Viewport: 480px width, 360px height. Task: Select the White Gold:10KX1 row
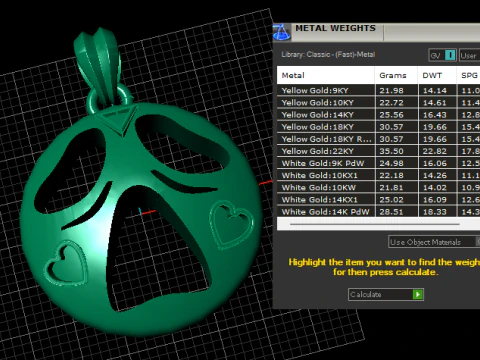click(x=378, y=175)
